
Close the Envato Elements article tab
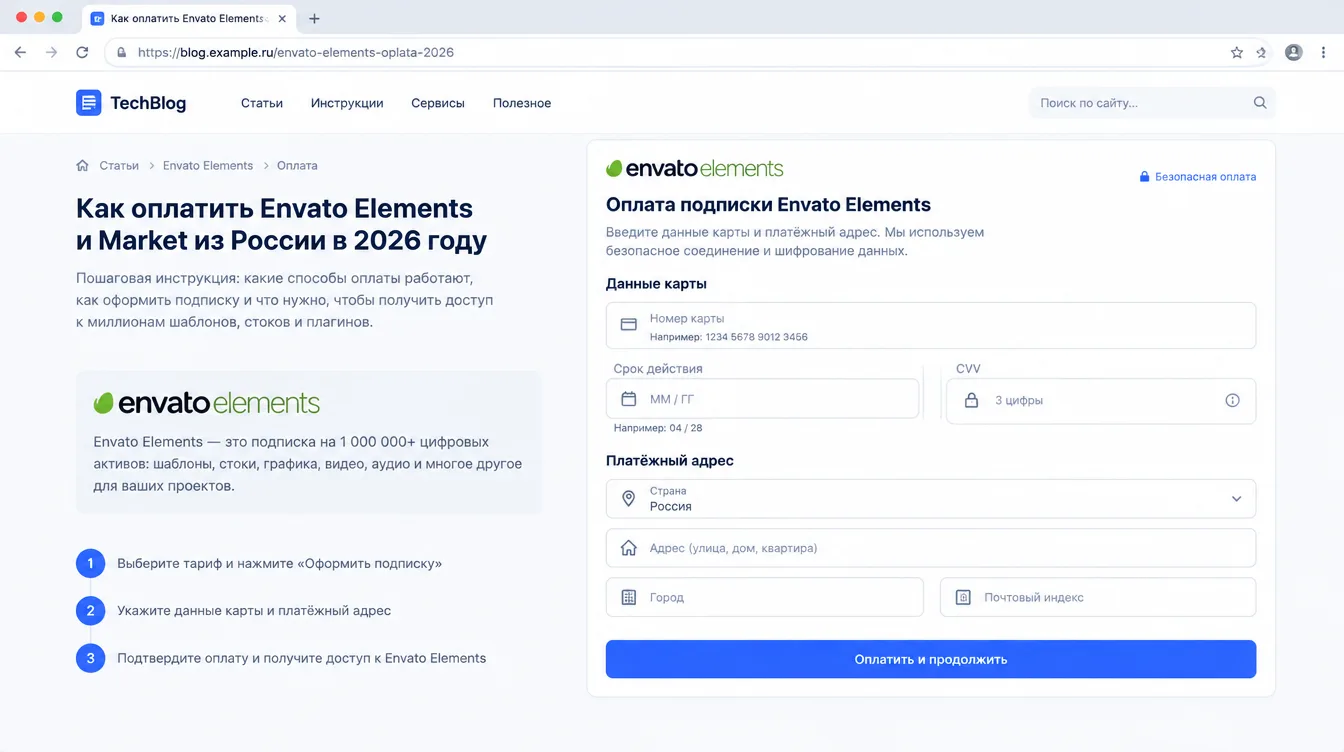[x=280, y=18]
